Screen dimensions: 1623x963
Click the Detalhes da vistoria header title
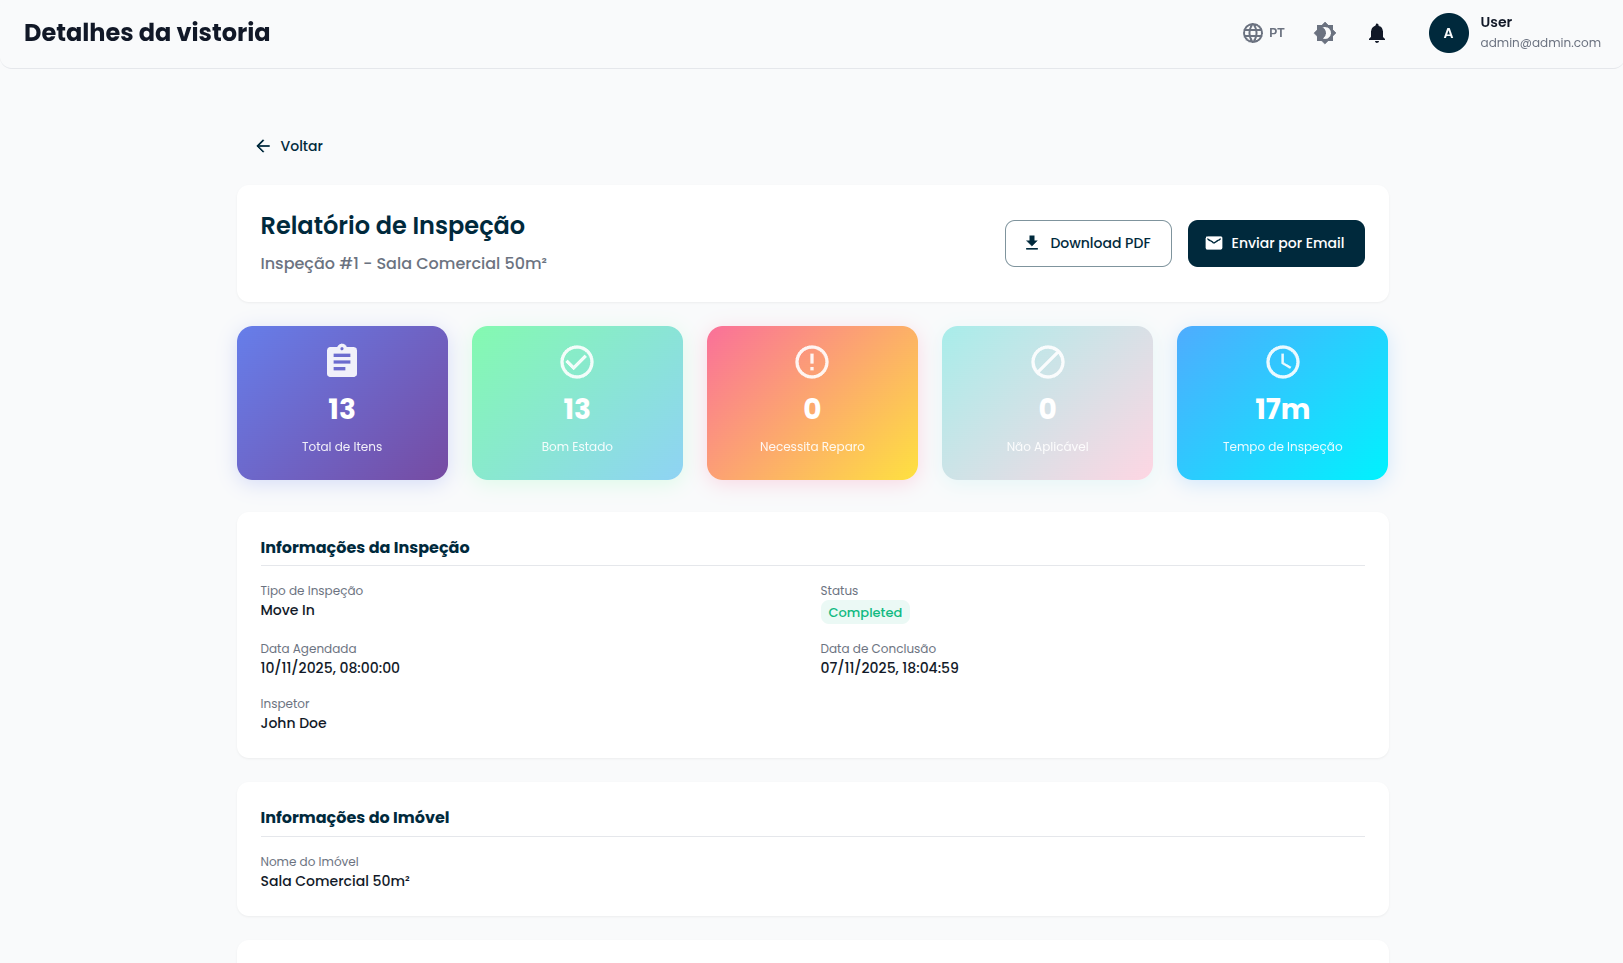tap(146, 32)
